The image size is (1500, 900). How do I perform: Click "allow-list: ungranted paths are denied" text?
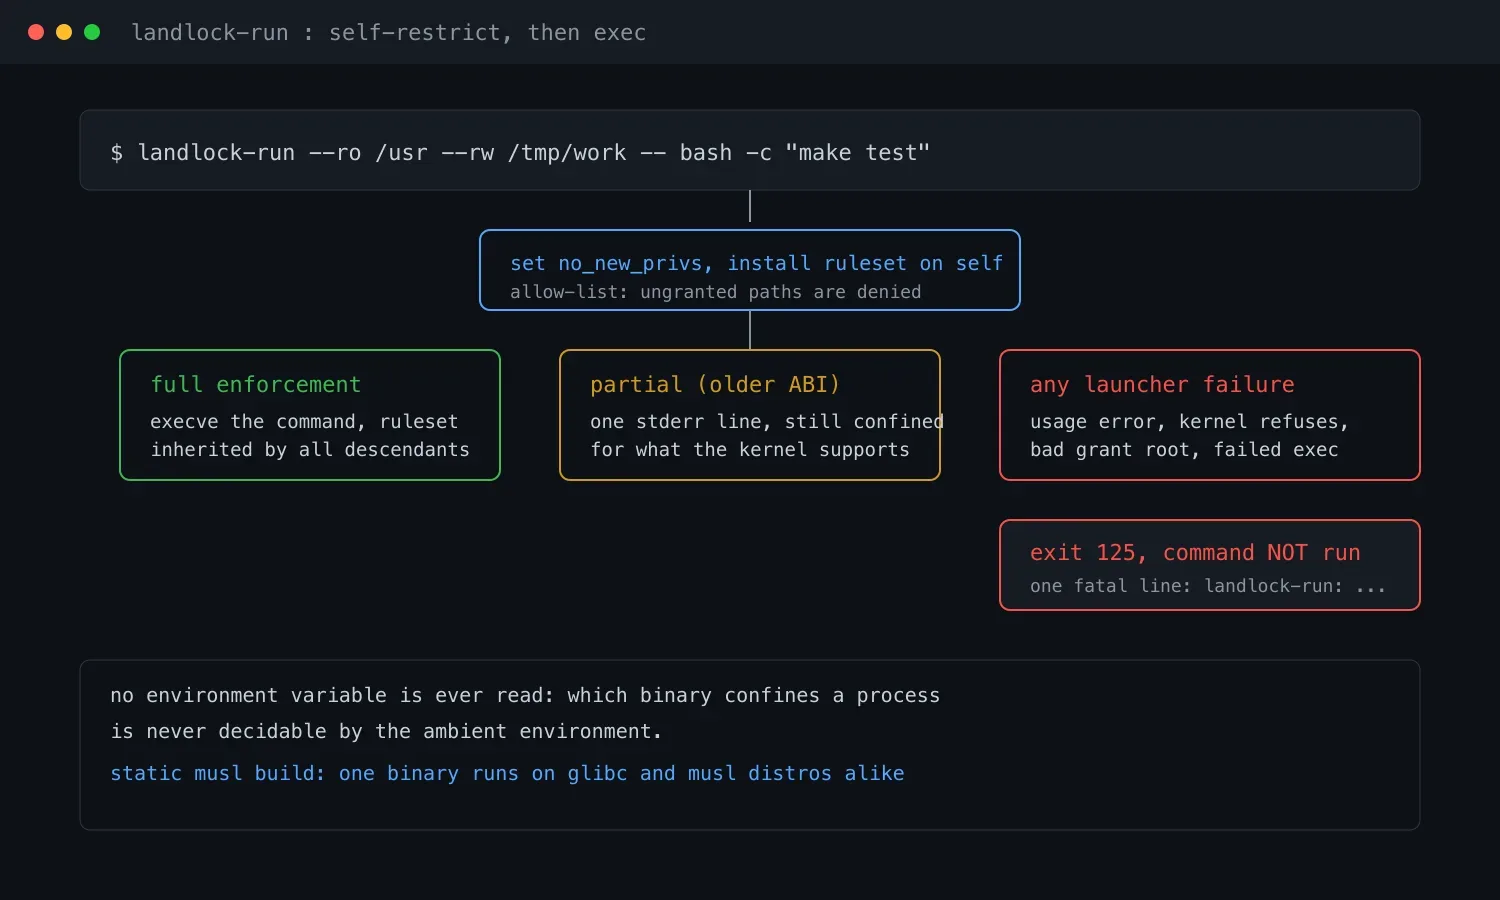click(716, 292)
